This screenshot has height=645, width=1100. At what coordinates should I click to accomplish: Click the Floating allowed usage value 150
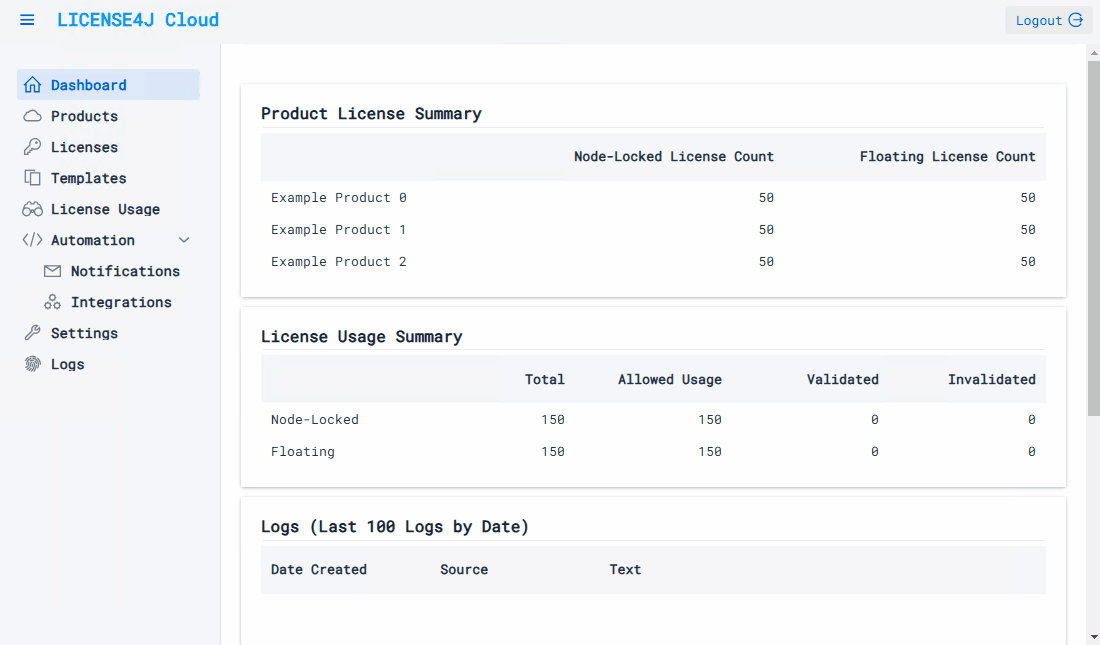pyautogui.click(x=709, y=451)
